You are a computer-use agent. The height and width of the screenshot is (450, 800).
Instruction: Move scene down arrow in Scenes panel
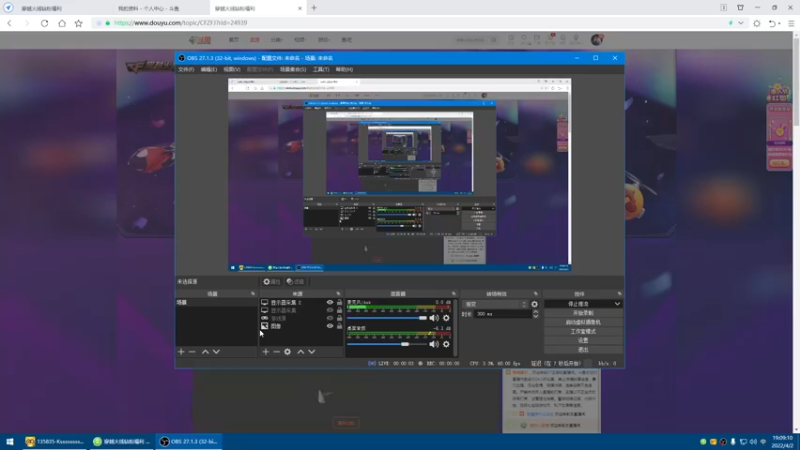[216, 352]
